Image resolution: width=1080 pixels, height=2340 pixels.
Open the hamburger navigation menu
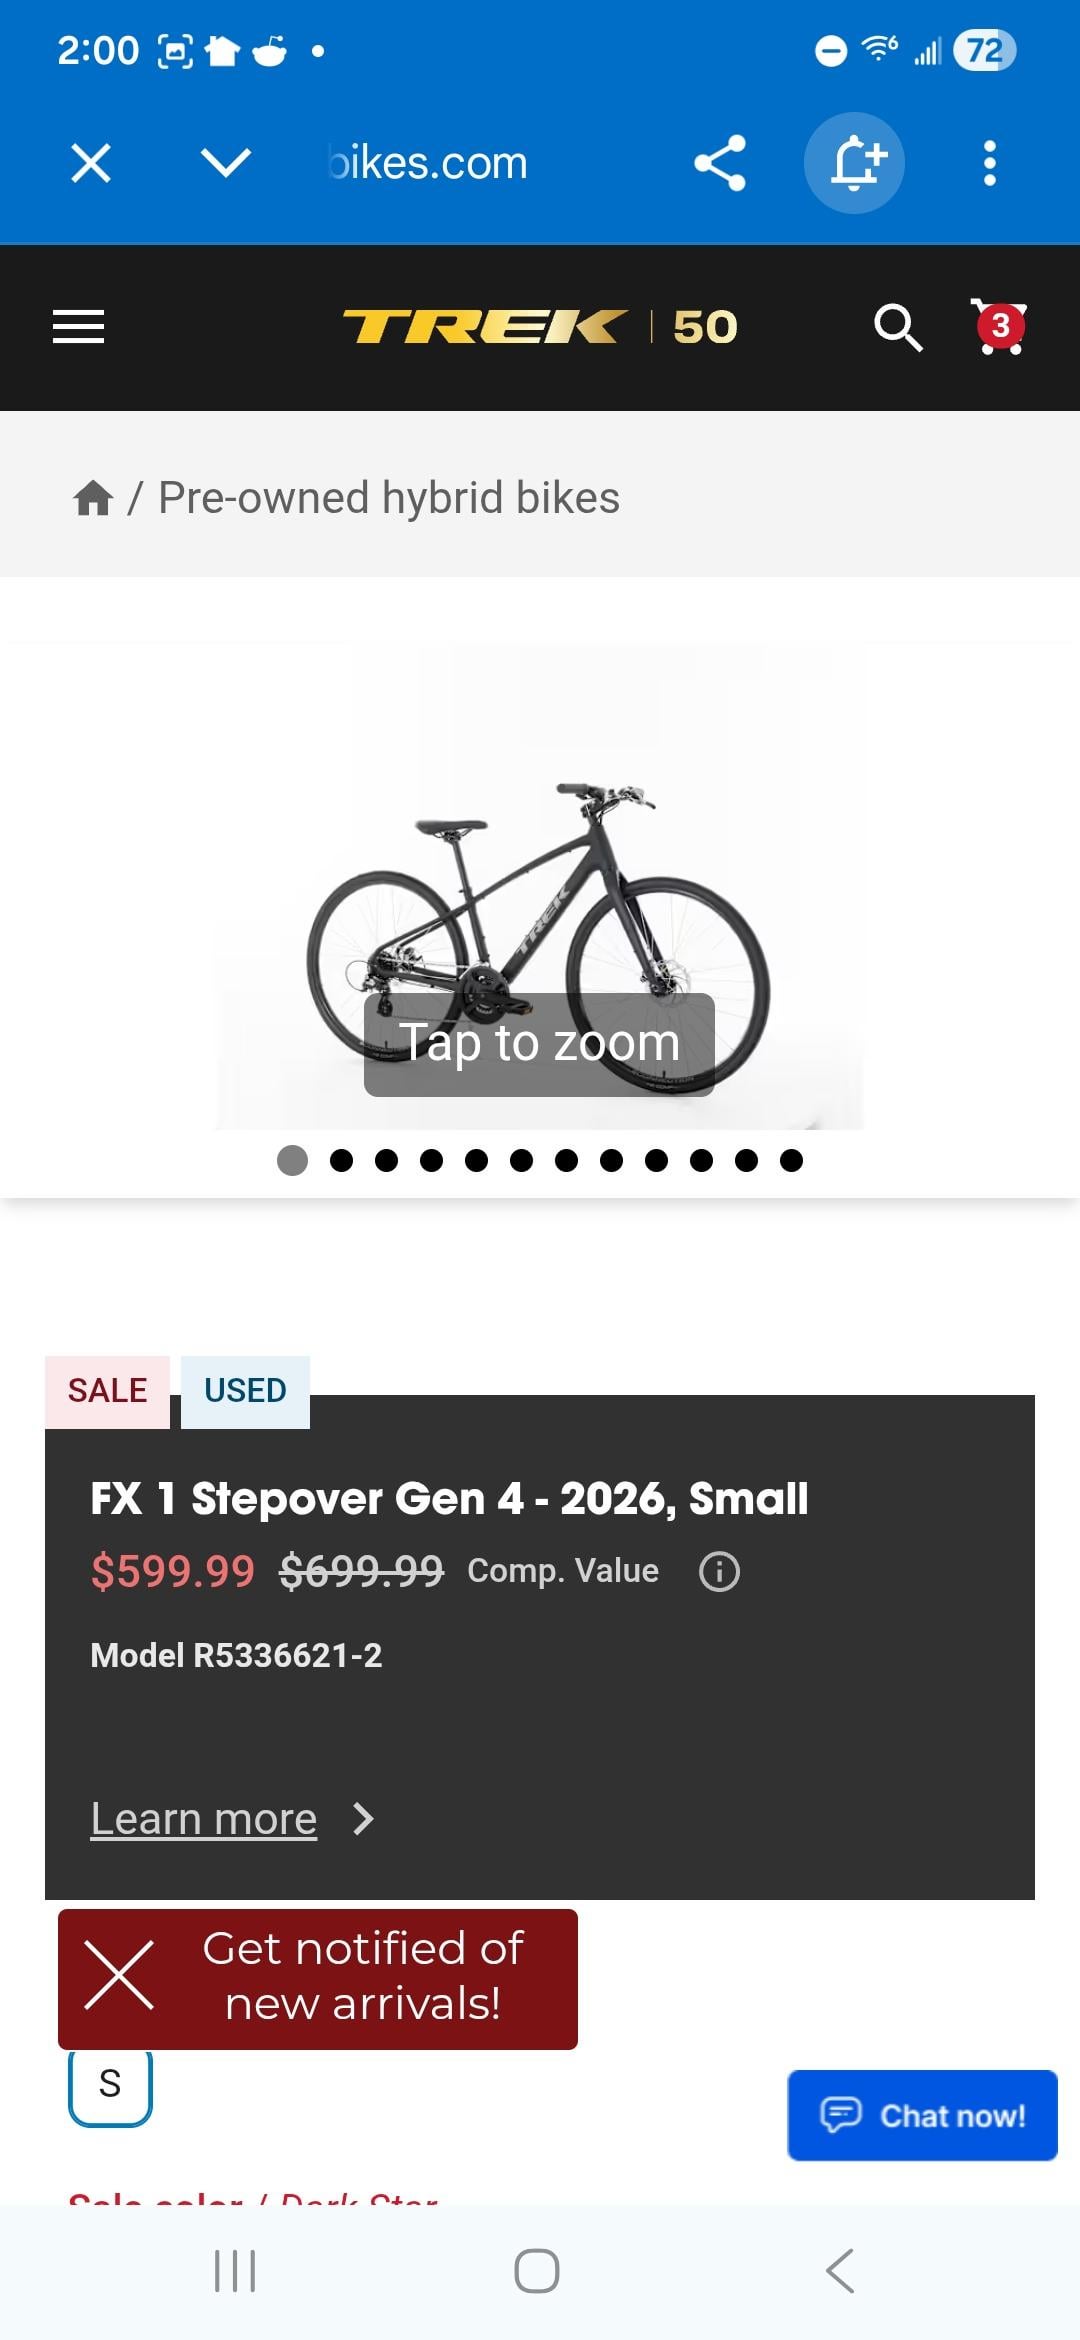tap(78, 327)
